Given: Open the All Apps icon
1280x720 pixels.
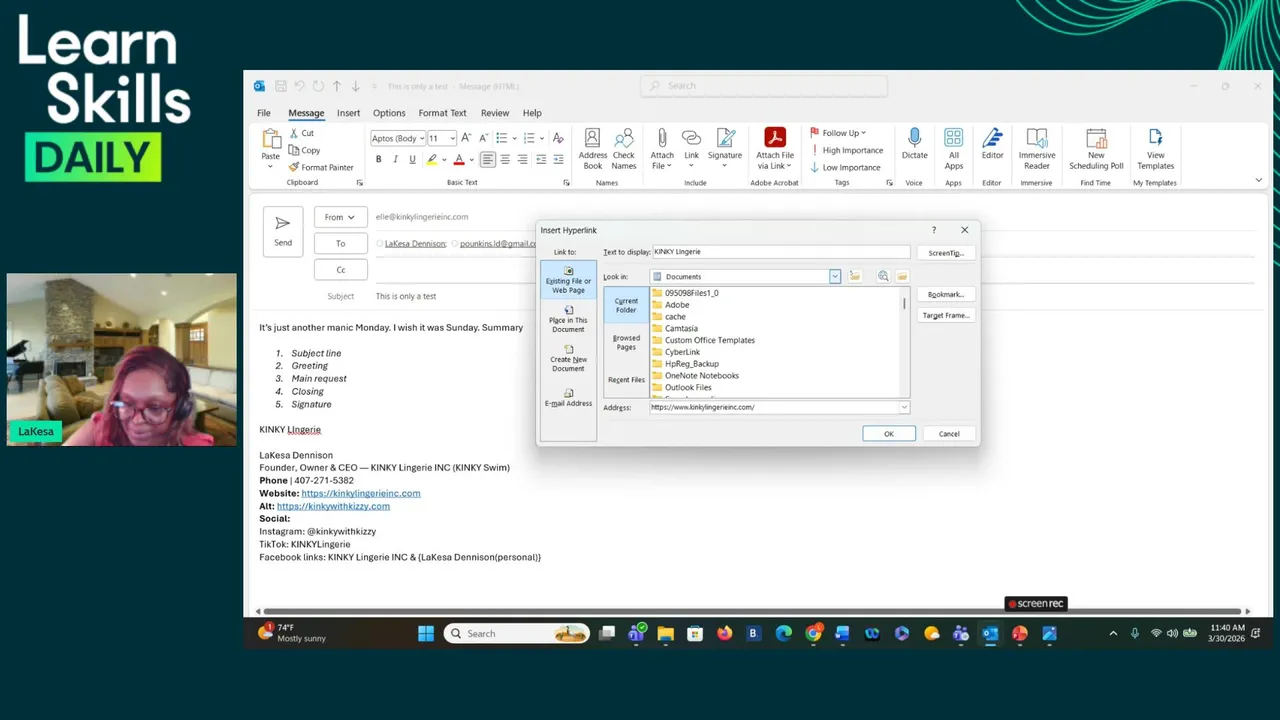Looking at the screenshot, I should [954, 138].
